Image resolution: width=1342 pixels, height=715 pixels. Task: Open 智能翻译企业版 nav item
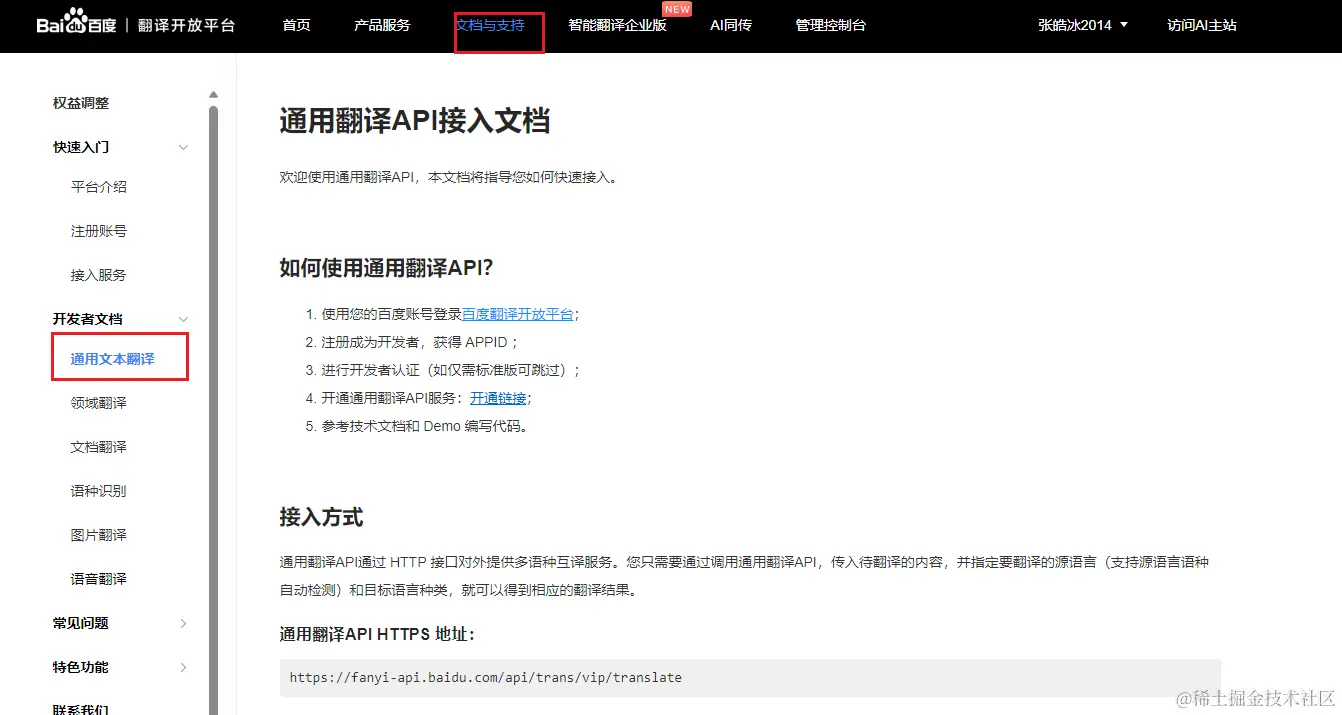617,25
